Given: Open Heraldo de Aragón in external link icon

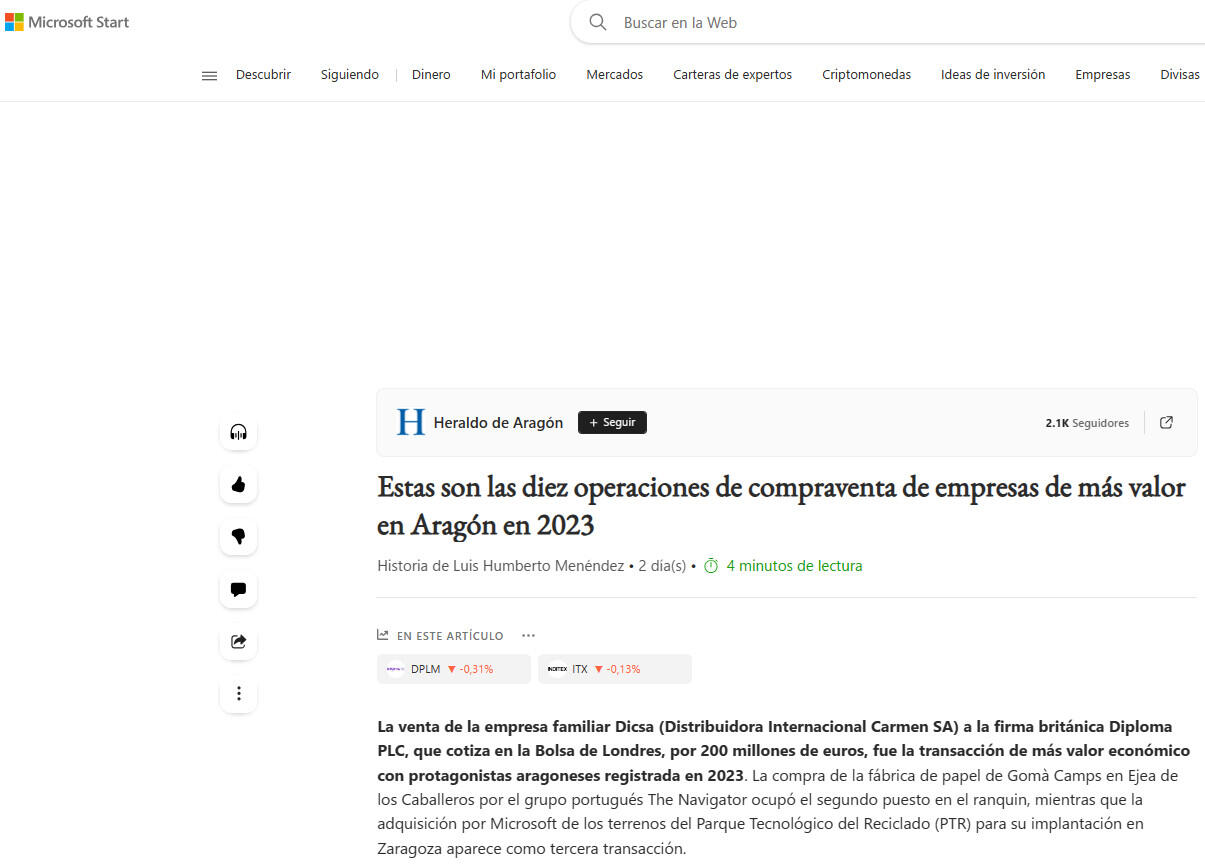Looking at the screenshot, I should point(1166,423).
